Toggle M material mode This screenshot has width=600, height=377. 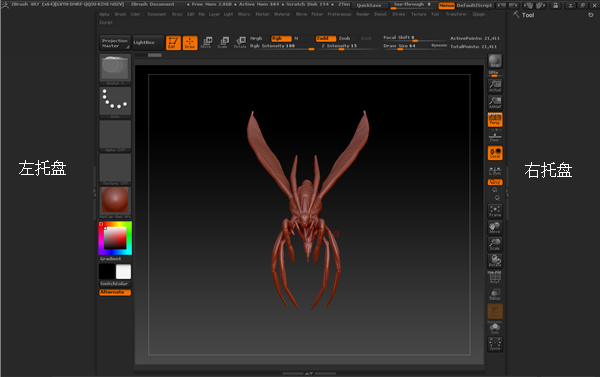[x=296, y=38]
